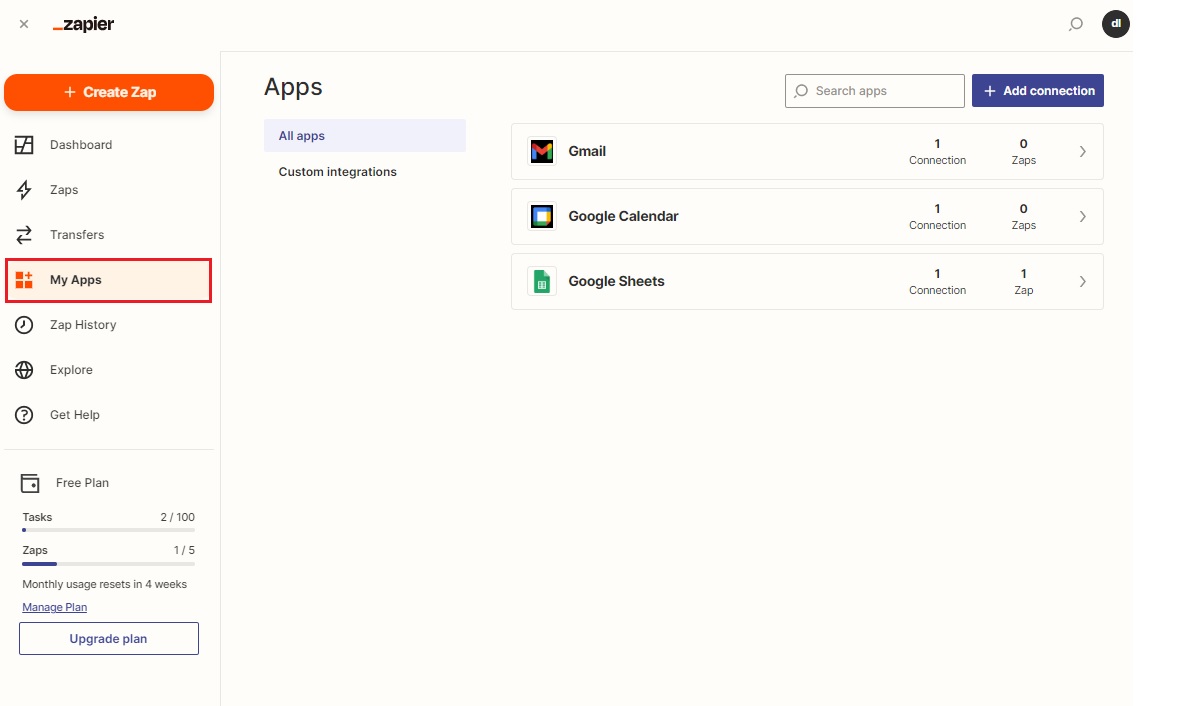Click the Google Calendar app logo
The image size is (1180, 706).
tap(541, 217)
